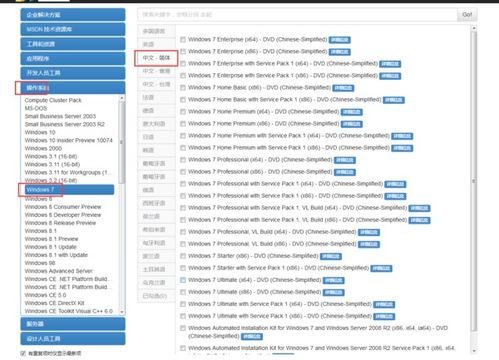The width and height of the screenshot is (499, 360).
Task: Select Windows 2000 in the list
Action: tap(43, 148)
